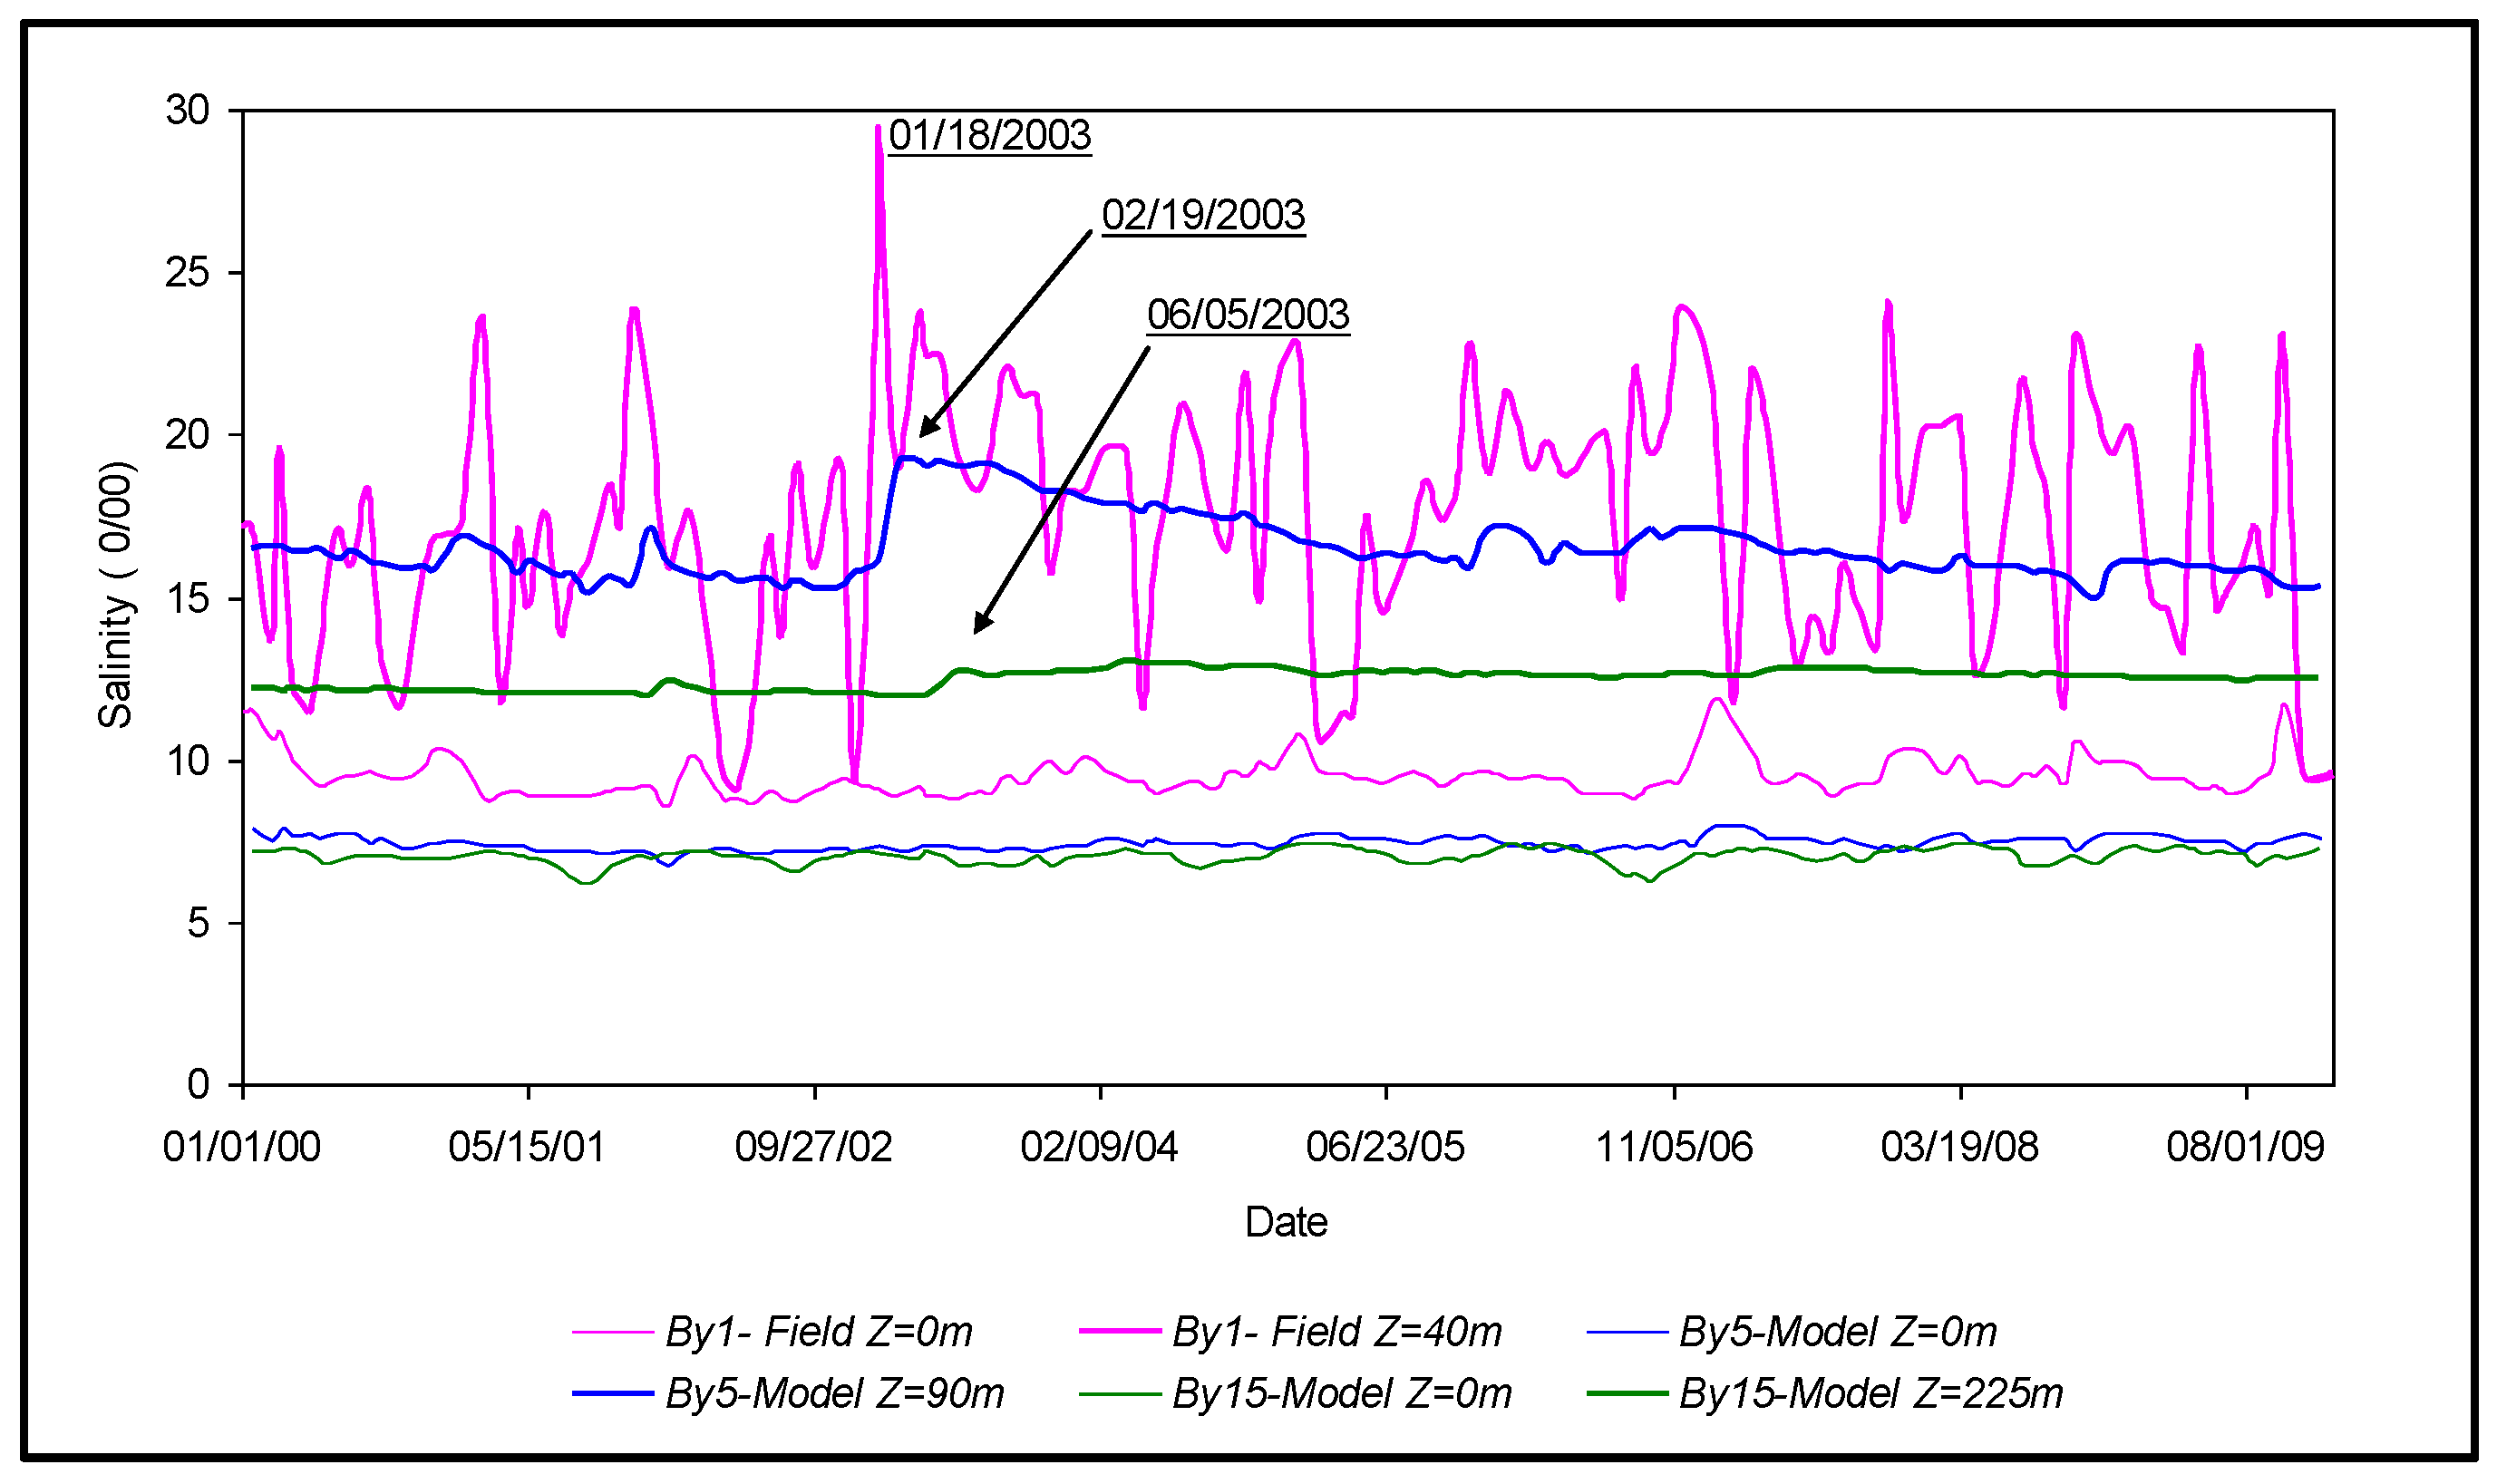Viewport: 2497px width, 1484px height.
Task: Select the By1- Field Z=0m legend entry
Action: 818,1332
